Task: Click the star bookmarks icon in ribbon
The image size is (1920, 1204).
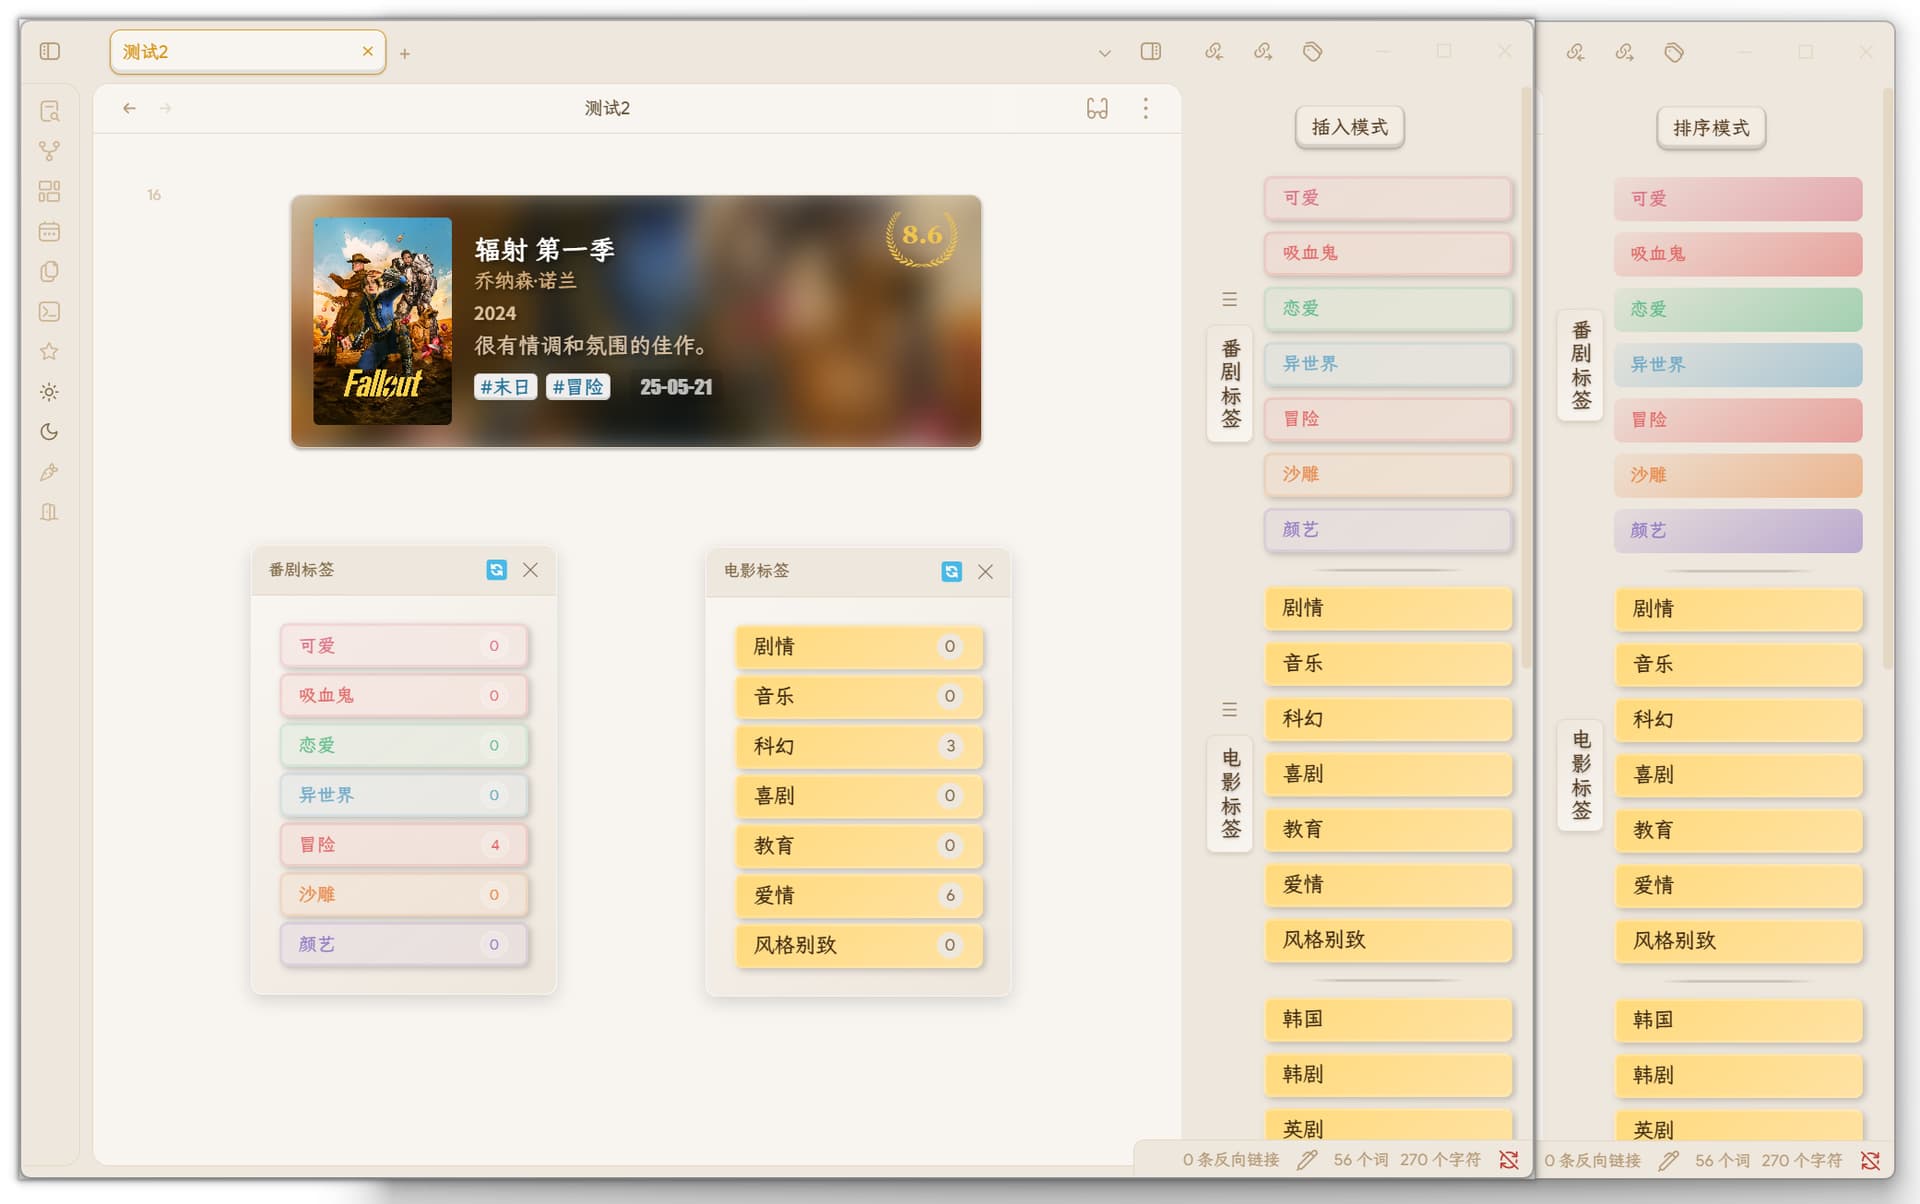Action: pyautogui.click(x=49, y=352)
